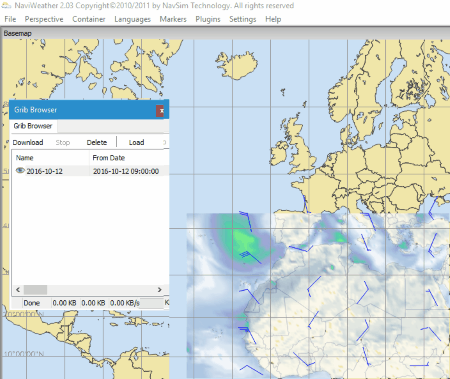The height and width of the screenshot is (379, 450).
Task: Click the 2016-10-12 09:00:00 From Date cell
Action: 126,171
